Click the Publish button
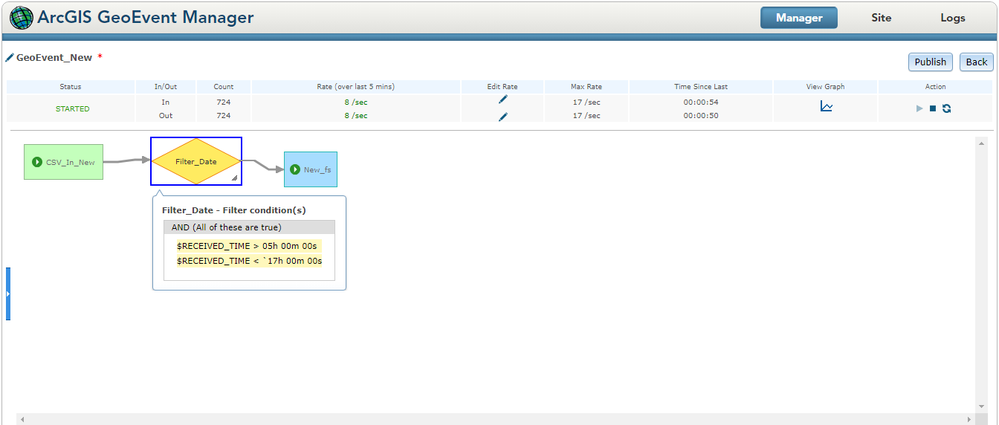Image resolution: width=999 pixels, height=425 pixels. [x=930, y=62]
